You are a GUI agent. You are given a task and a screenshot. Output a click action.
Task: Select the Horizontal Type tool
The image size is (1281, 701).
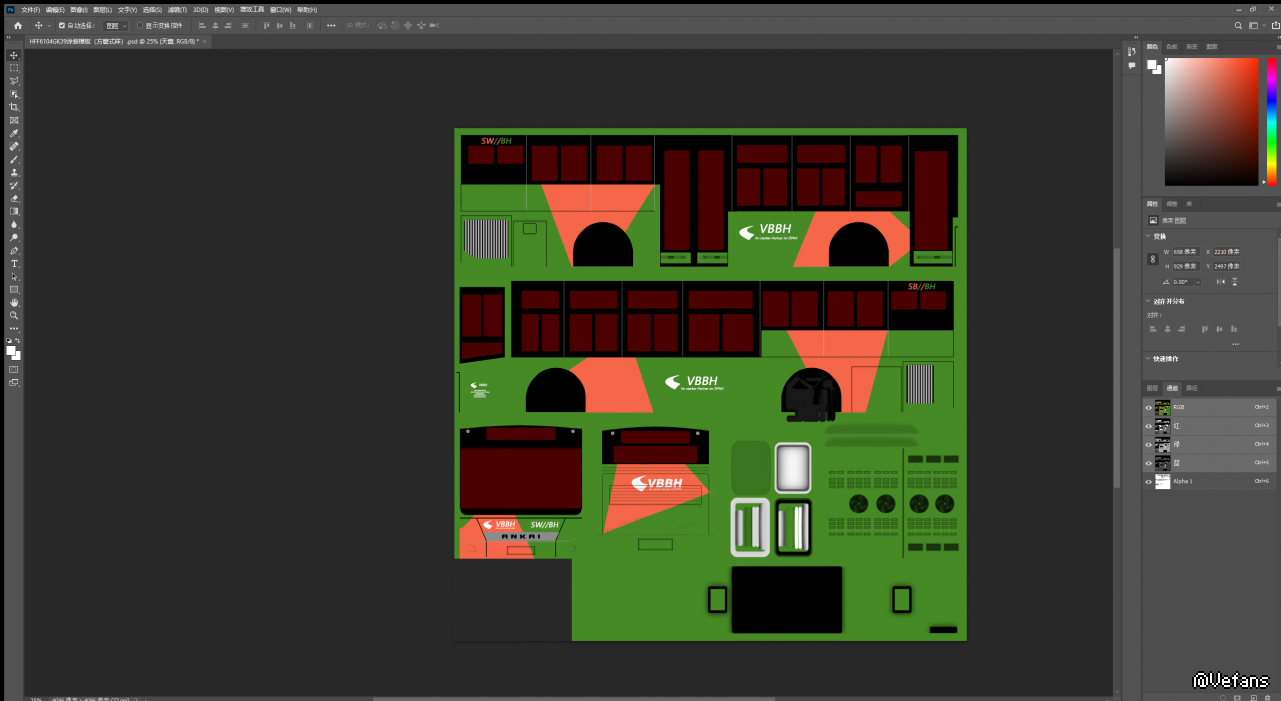14,263
